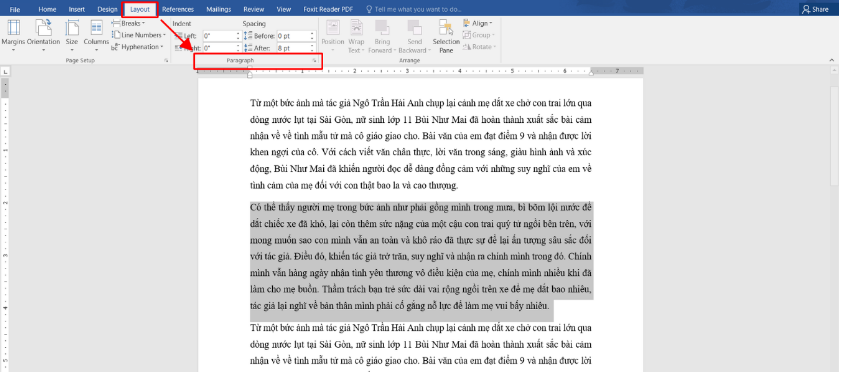Screen dimensions: 841x372
Task: Open the Selection Pane
Action: coord(446,35)
